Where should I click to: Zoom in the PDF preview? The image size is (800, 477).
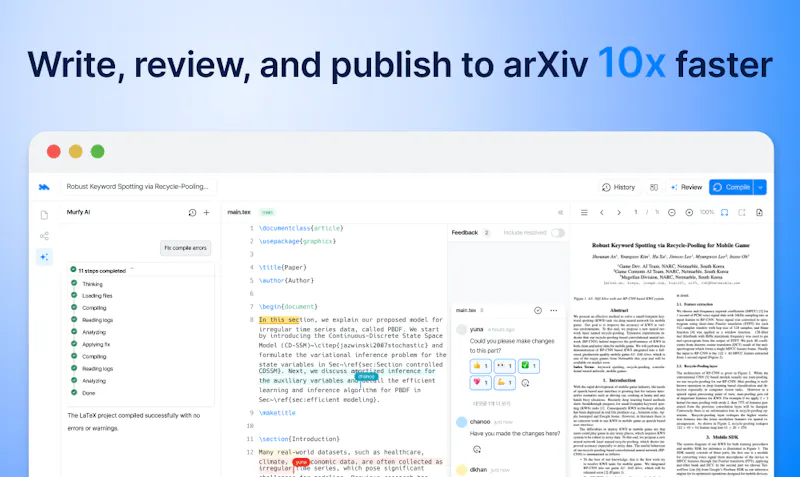pos(689,212)
